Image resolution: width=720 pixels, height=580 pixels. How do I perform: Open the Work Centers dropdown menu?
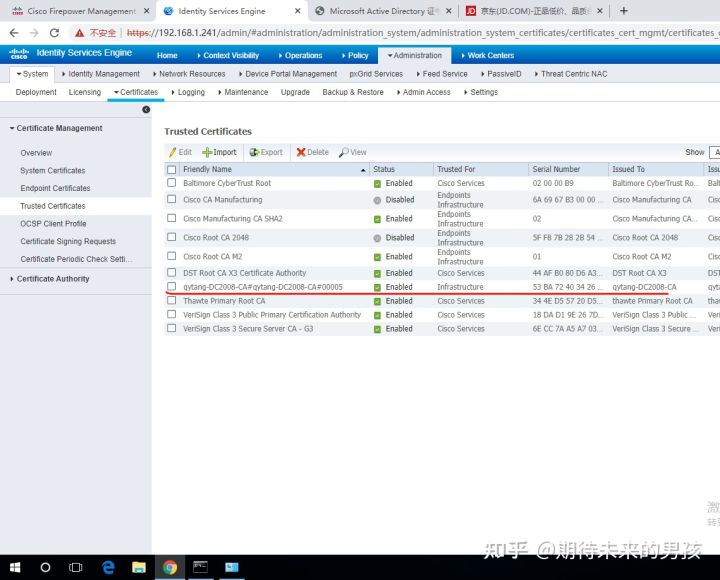(x=488, y=55)
